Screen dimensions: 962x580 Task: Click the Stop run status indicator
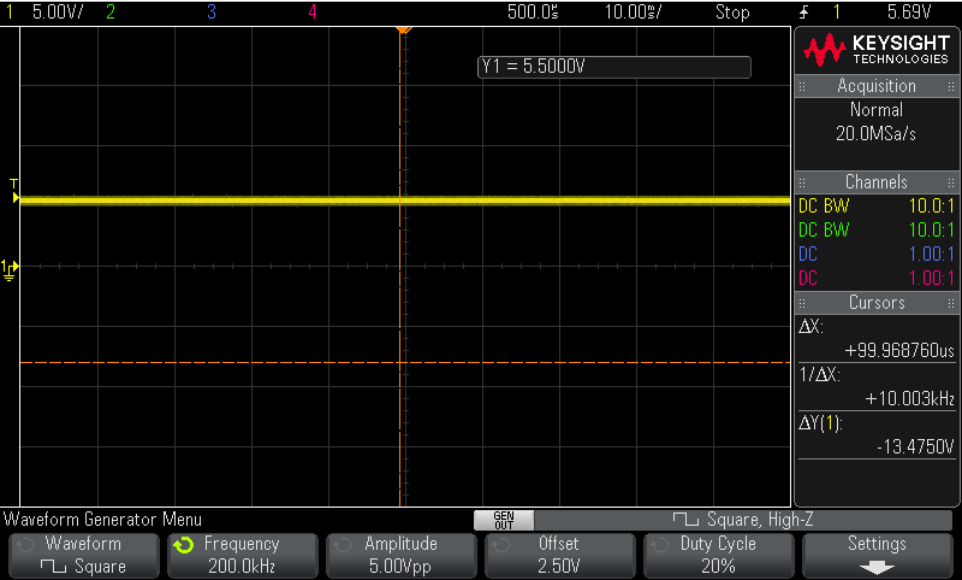(x=732, y=12)
